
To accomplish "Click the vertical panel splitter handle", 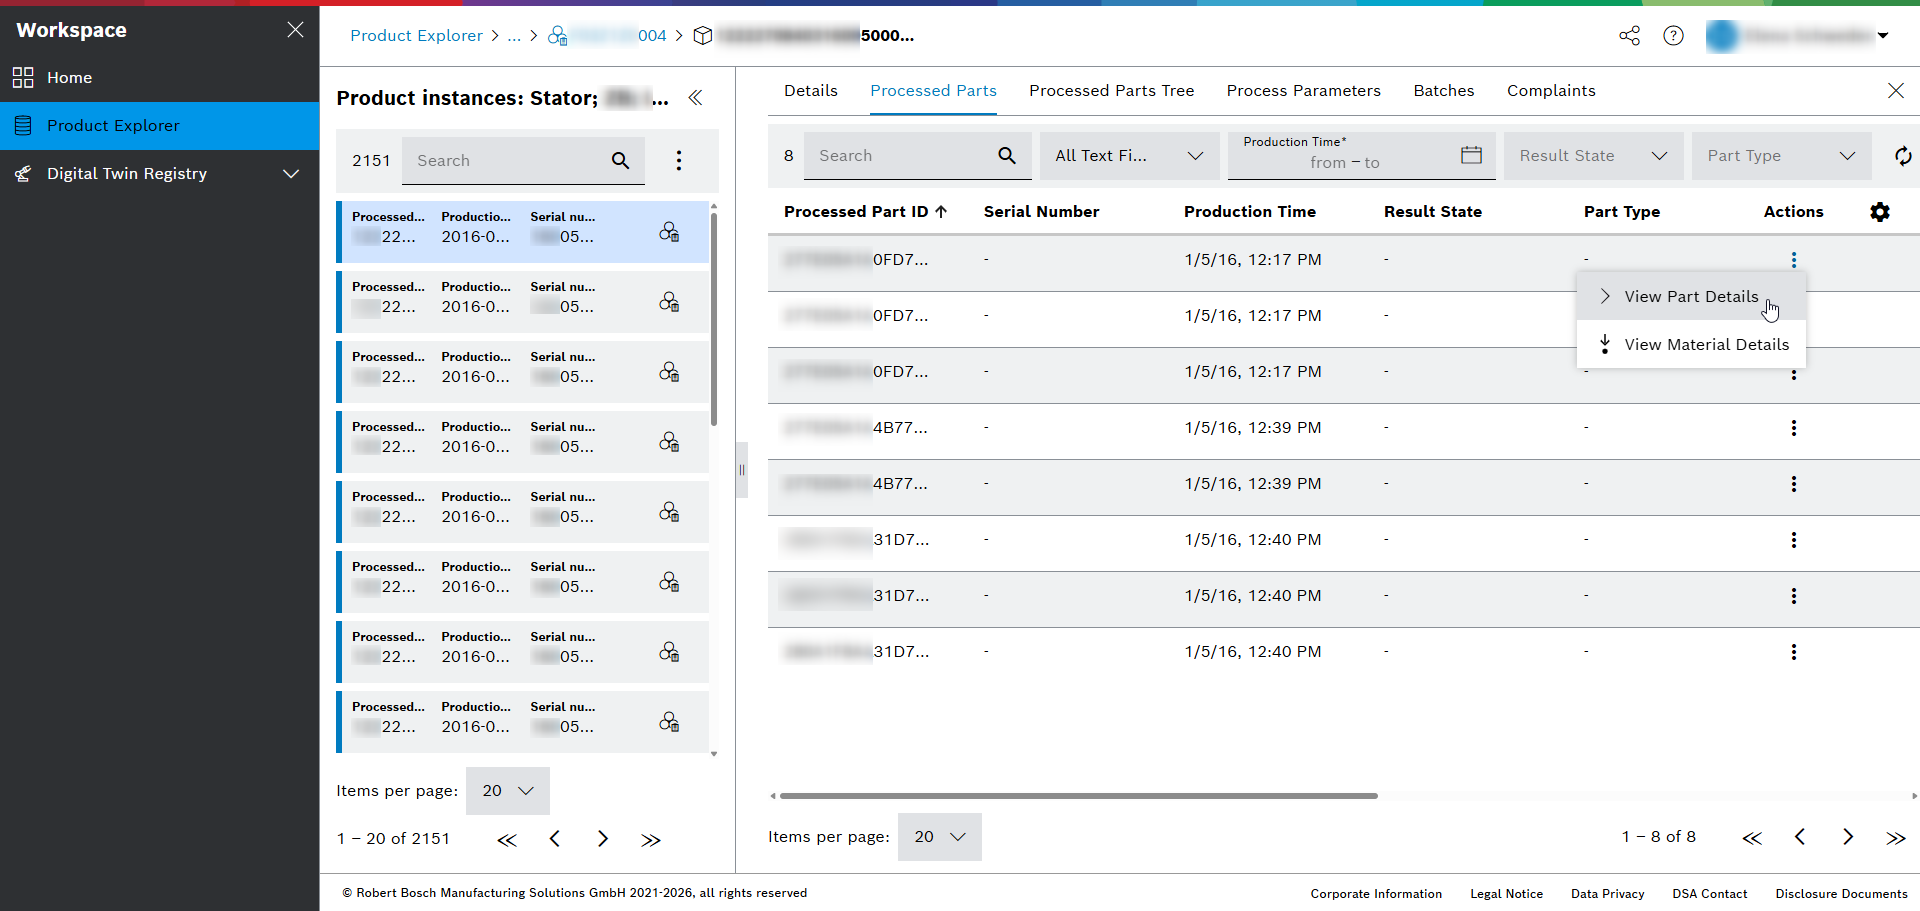I will pyautogui.click(x=742, y=470).
